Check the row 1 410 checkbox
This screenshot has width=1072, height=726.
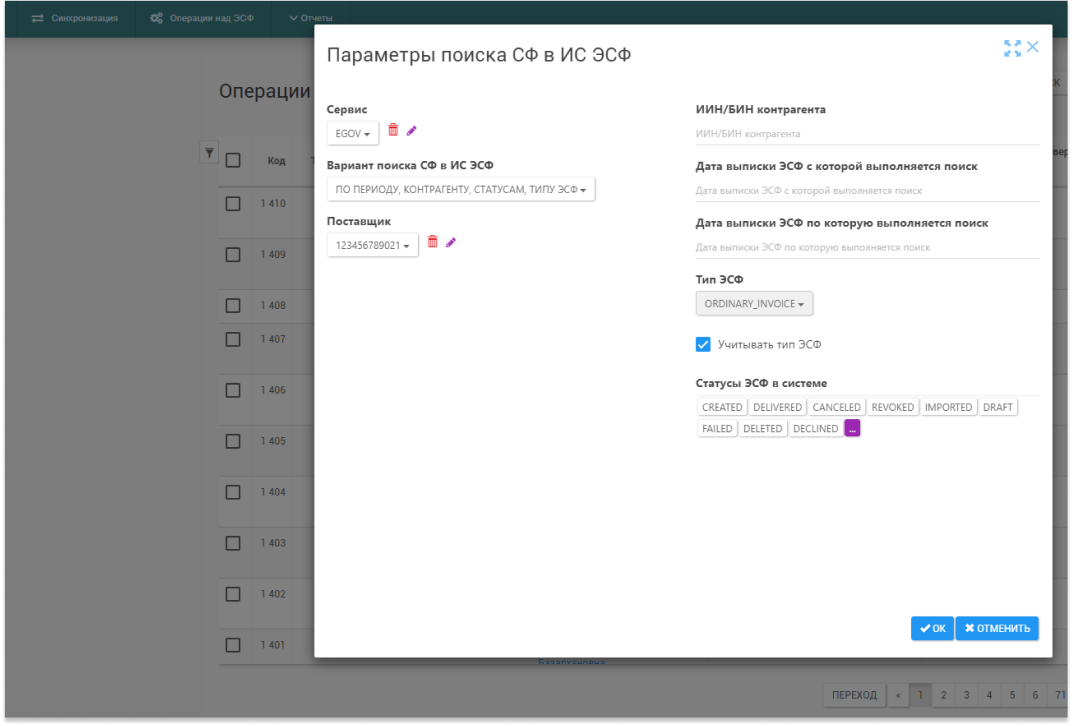tap(233, 204)
